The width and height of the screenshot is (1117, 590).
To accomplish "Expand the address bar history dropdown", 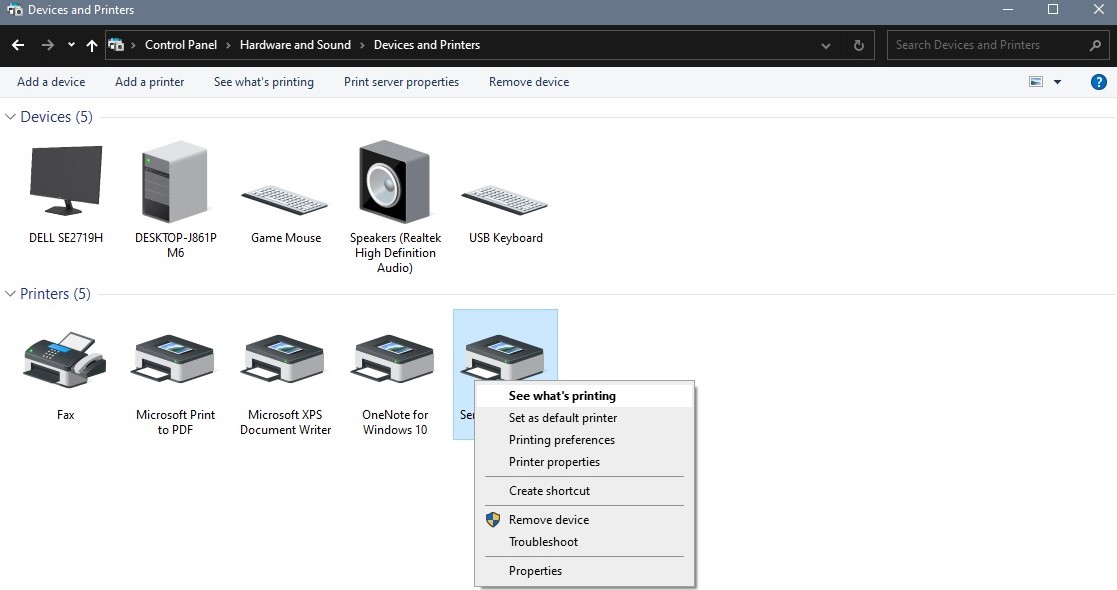I will (826, 45).
